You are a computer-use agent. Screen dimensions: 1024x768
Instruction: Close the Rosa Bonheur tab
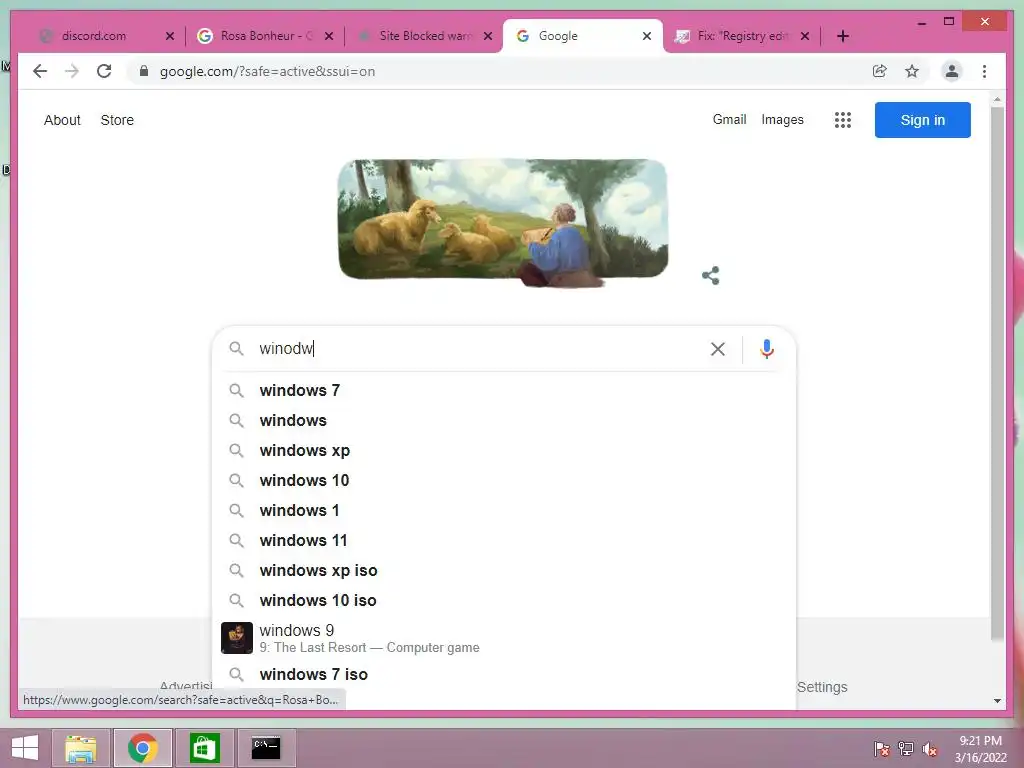click(329, 36)
